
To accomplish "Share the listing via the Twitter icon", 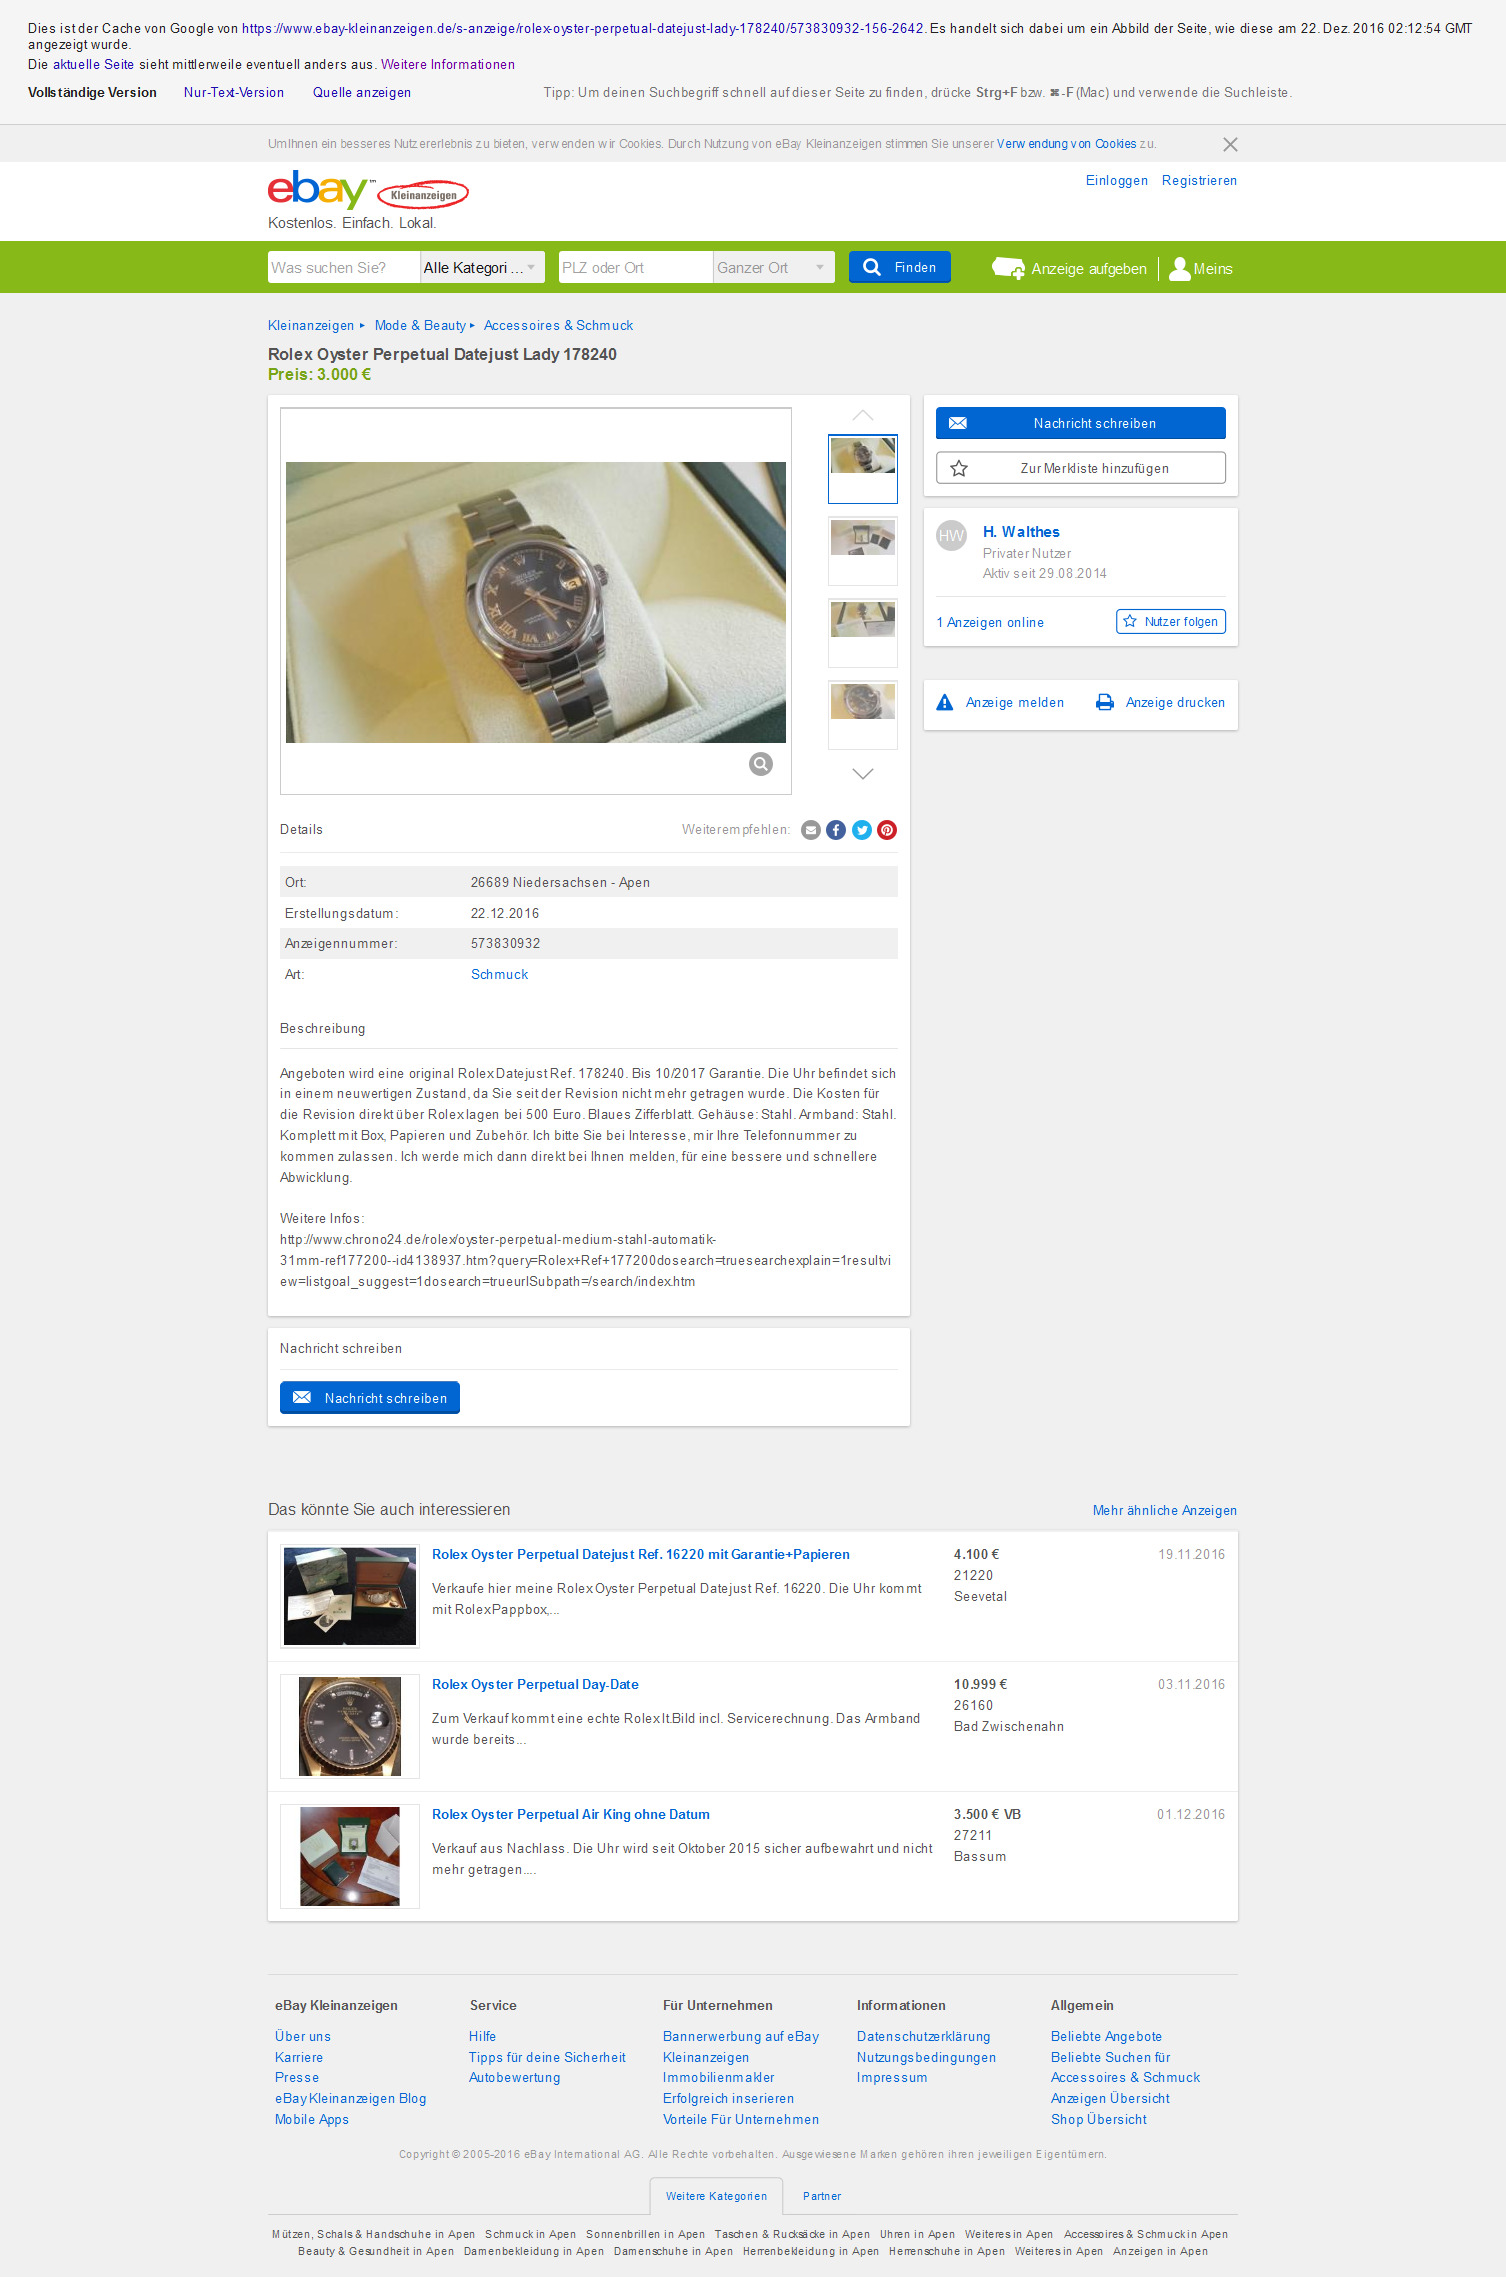I will click(x=862, y=830).
